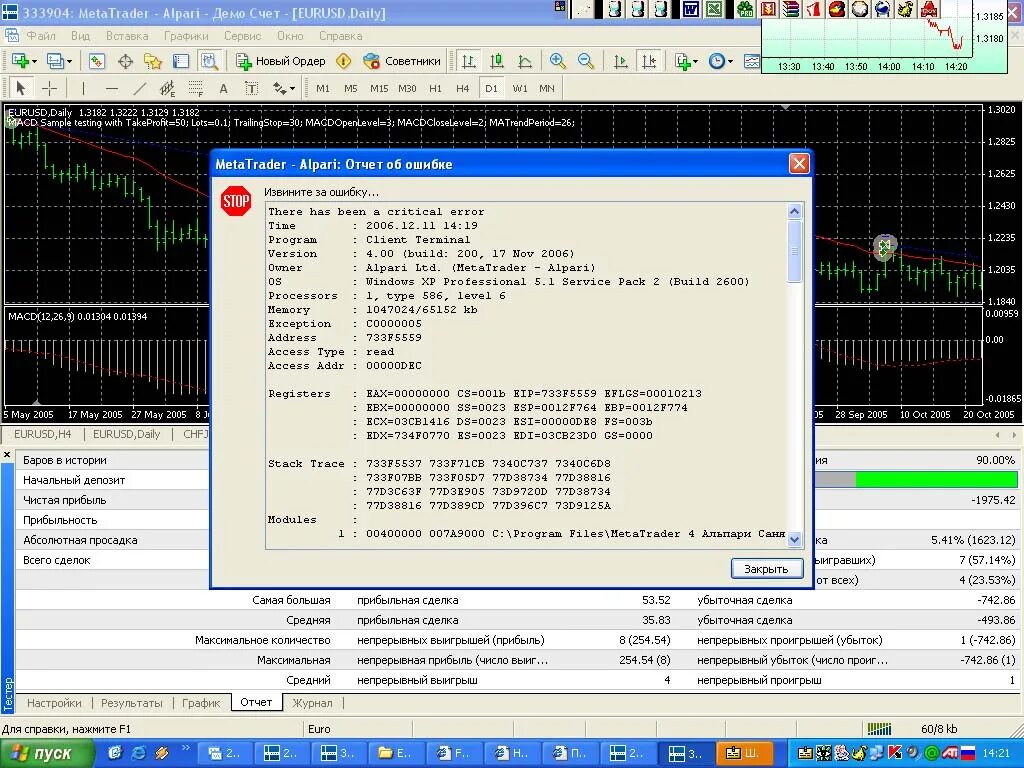Screen dimensions: 1024x768
Task: Click error report scrollbar down arrow
Action: 794,540
